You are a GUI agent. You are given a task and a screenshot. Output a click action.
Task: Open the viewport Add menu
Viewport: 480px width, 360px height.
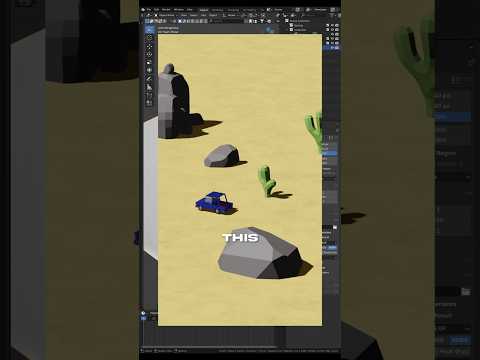[x=203, y=15]
